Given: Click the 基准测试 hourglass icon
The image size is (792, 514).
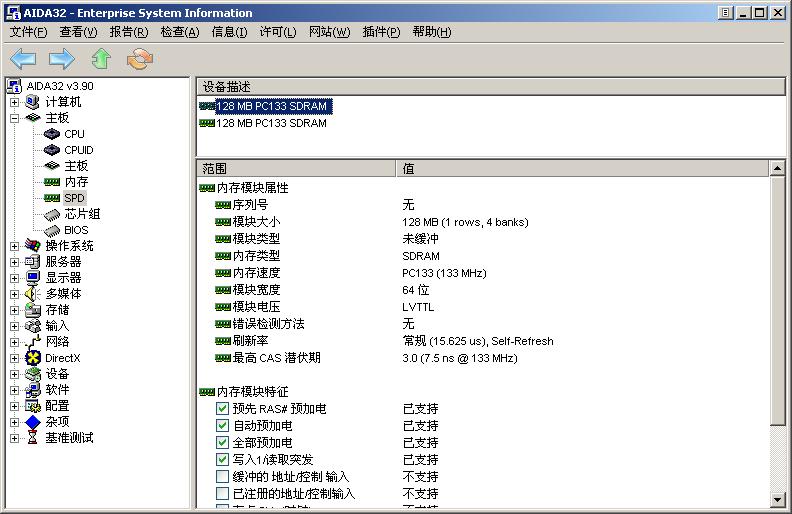Looking at the screenshot, I should pos(32,438).
